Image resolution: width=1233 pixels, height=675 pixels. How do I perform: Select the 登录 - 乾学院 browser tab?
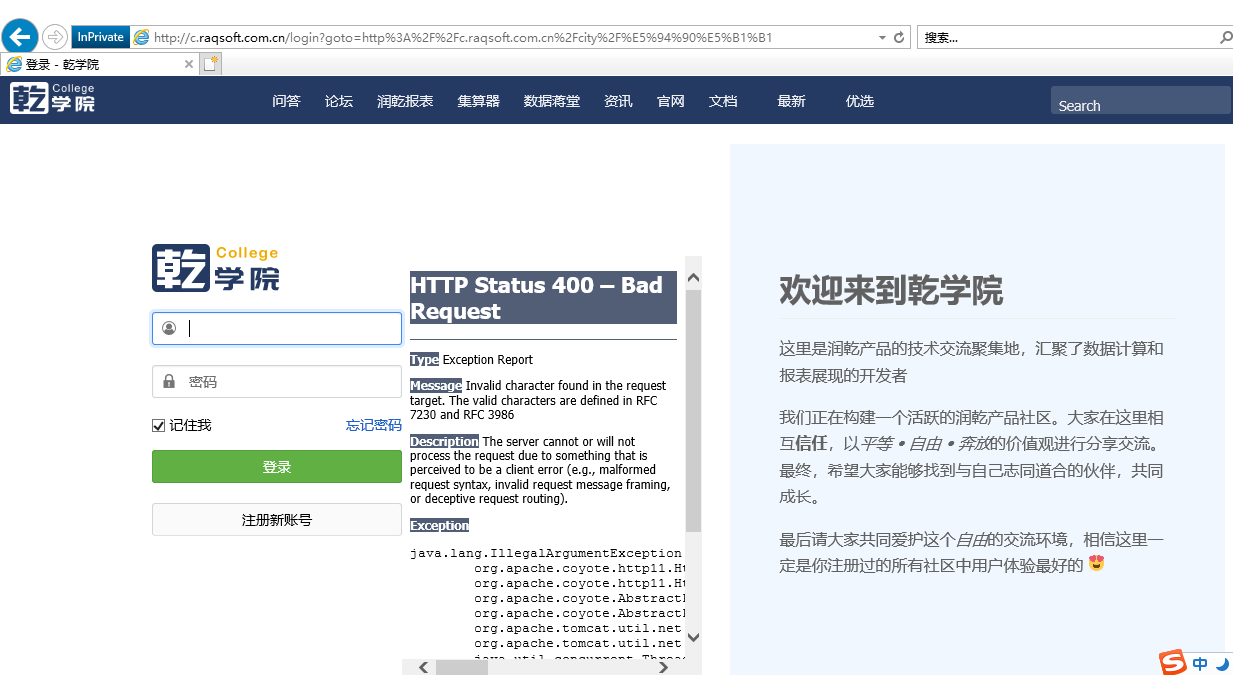coord(100,64)
